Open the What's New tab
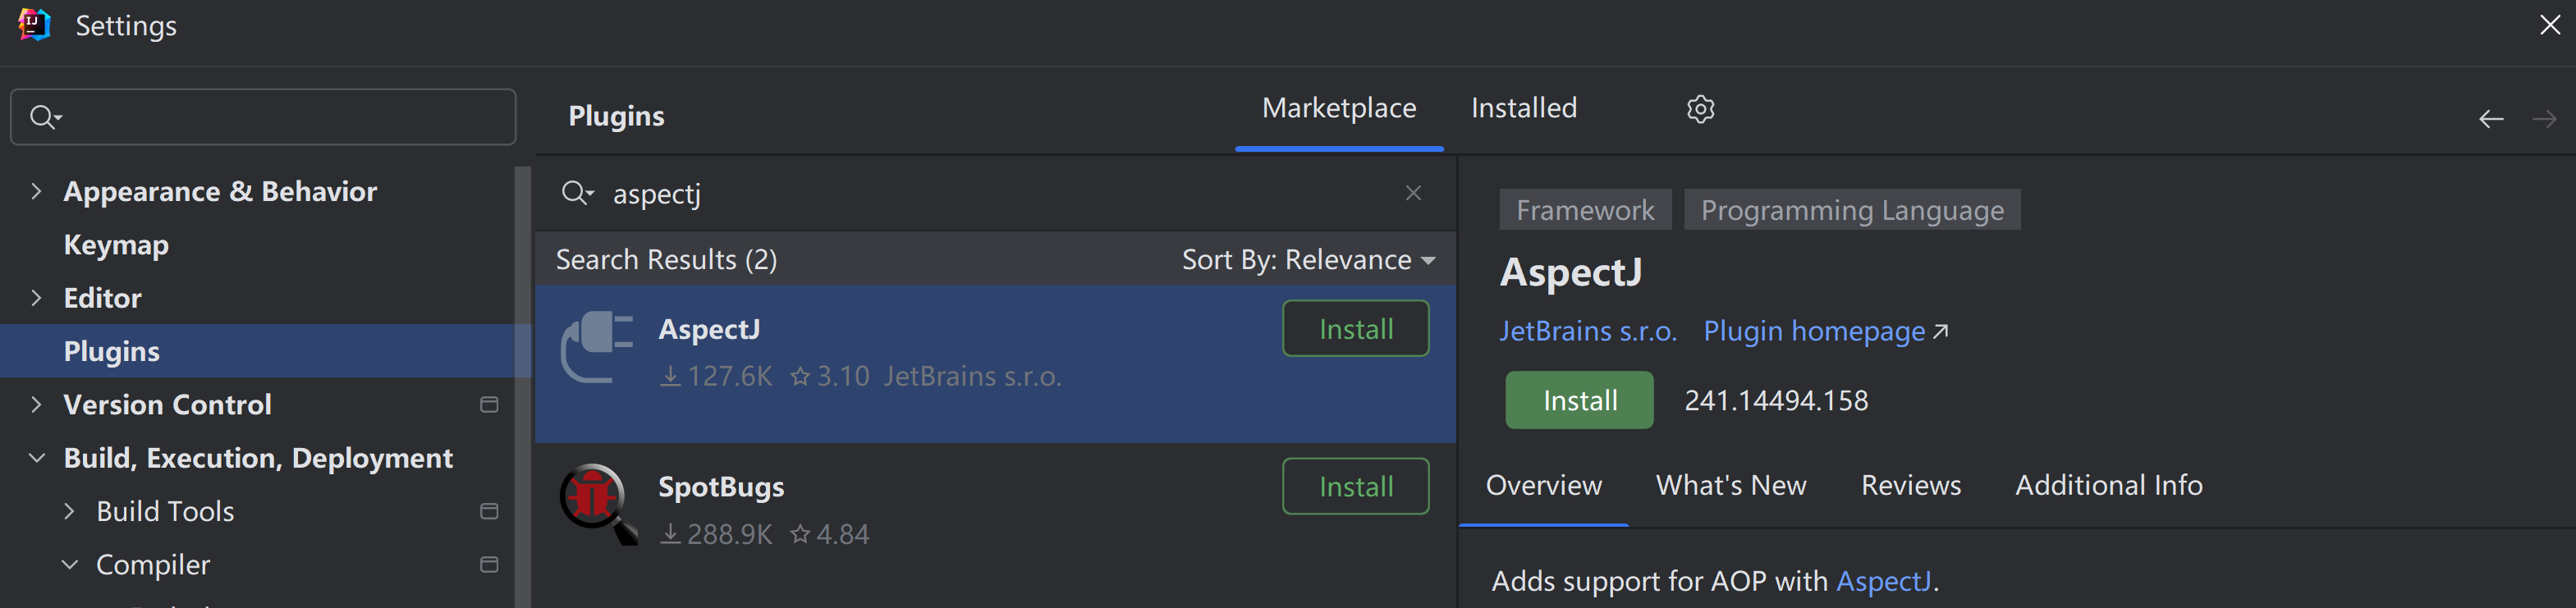2576x608 pixels. pyautogui.click(x=1731, y=485)
